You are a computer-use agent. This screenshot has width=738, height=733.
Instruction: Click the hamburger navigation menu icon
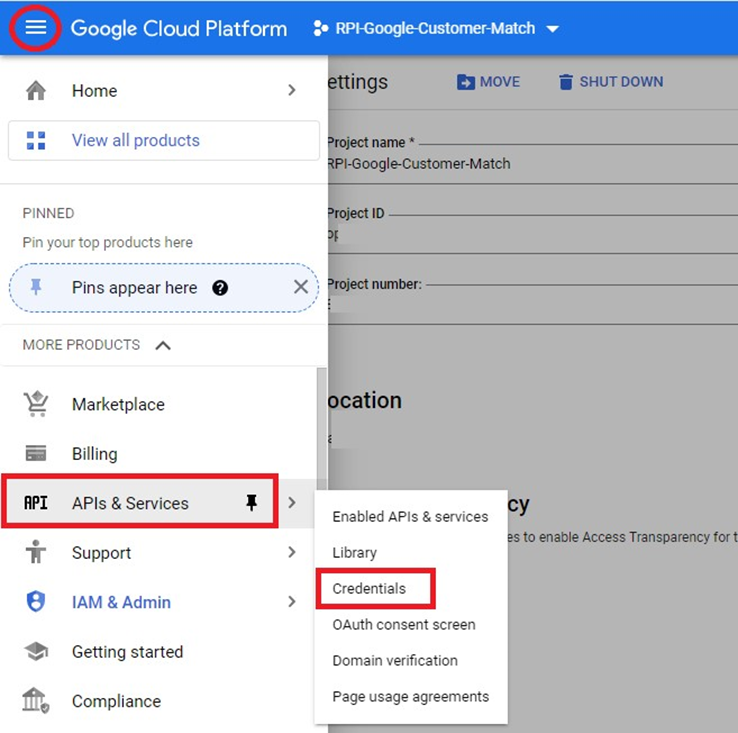pyautogui.click(x=36, y=28)
